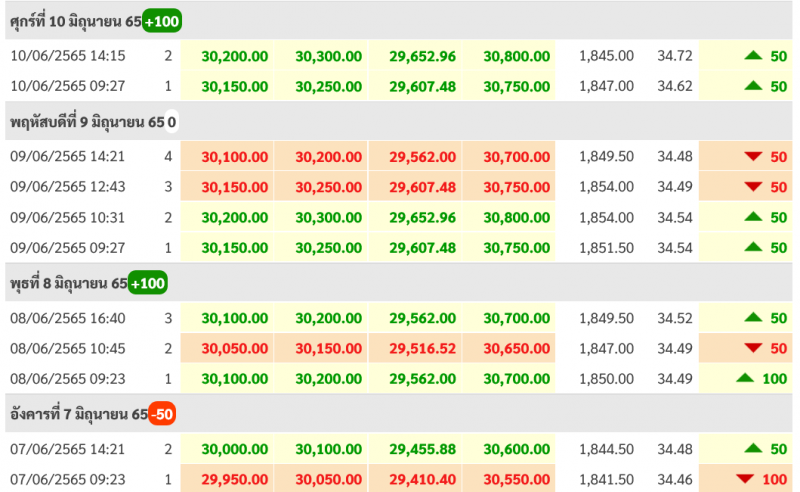
Task: Click the red down arrow in the 07/06/2565 09:23 row
Action: 745,480
